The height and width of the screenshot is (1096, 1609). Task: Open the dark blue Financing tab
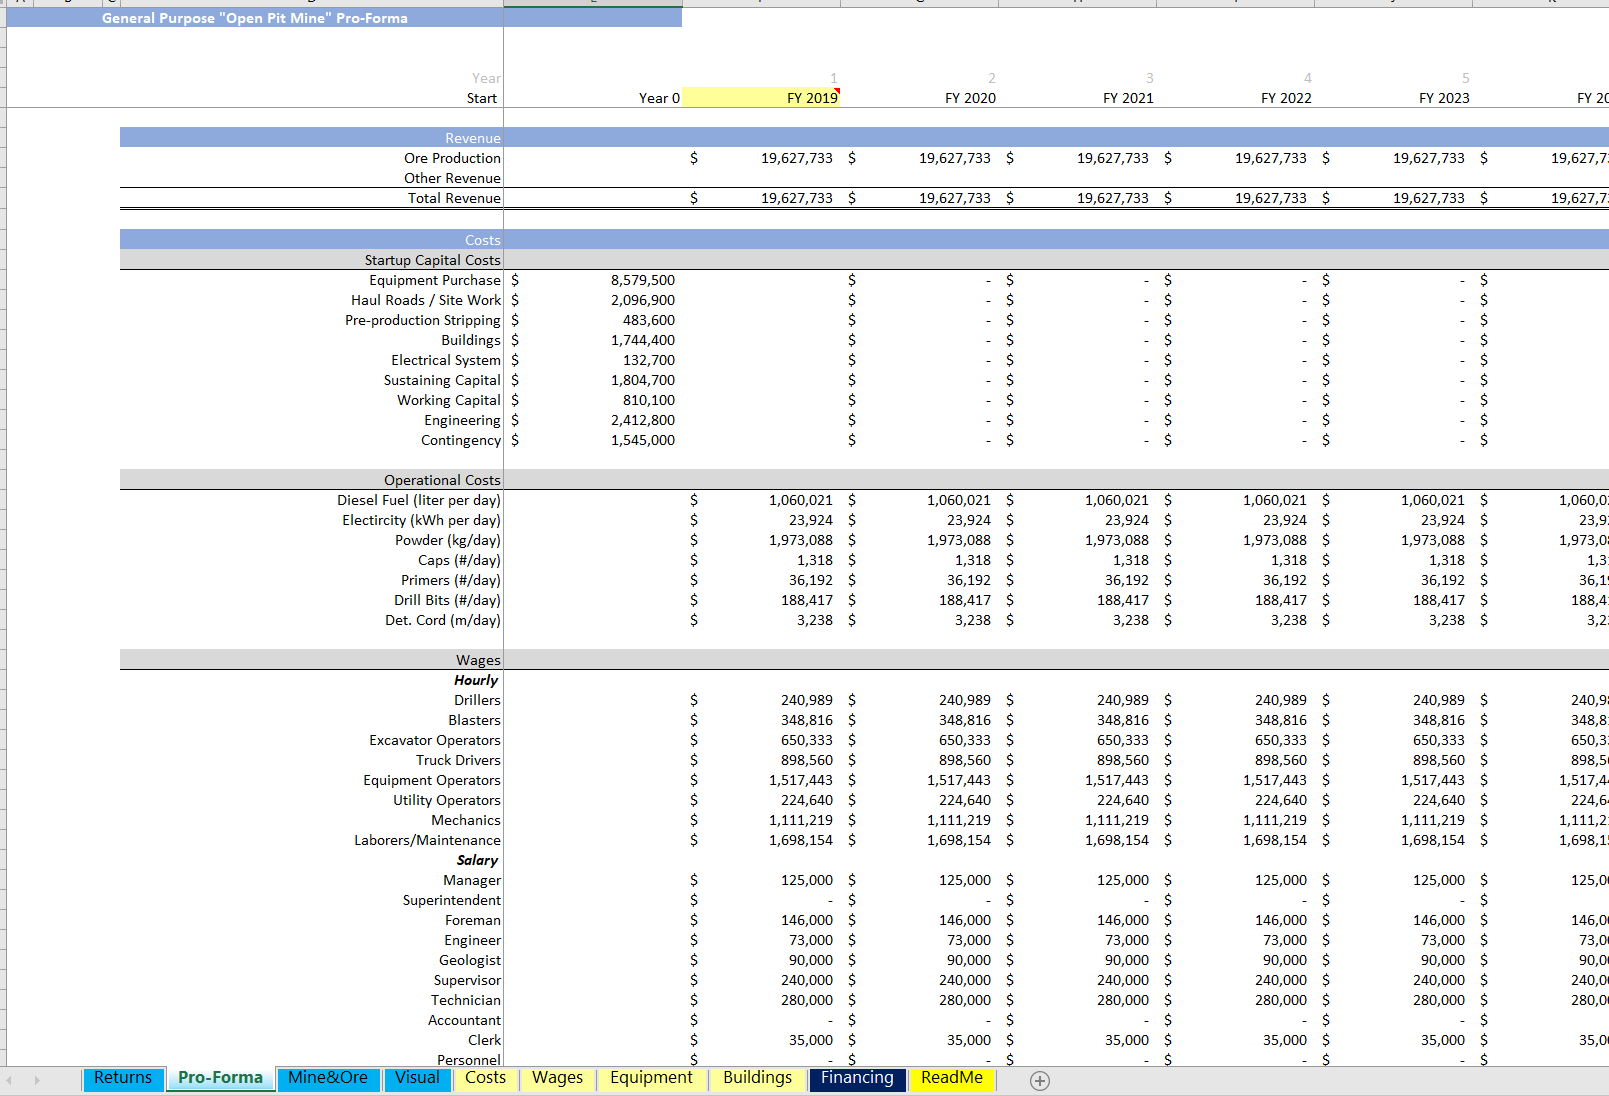tap(857, 1080)
